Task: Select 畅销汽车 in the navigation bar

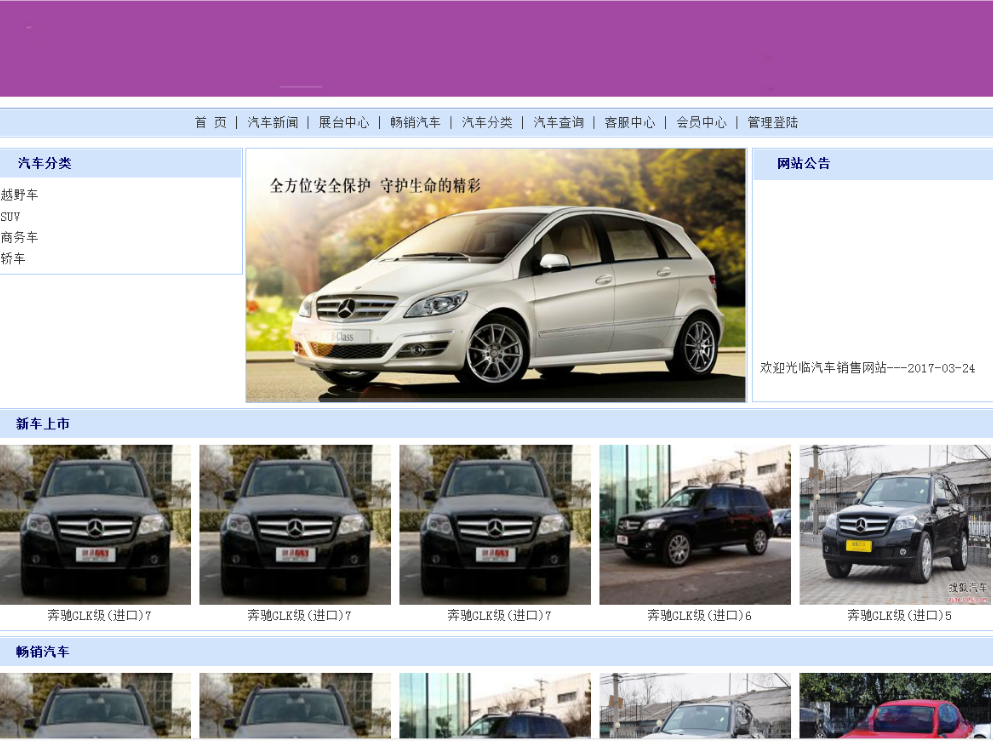Action: tap(415, 122)
